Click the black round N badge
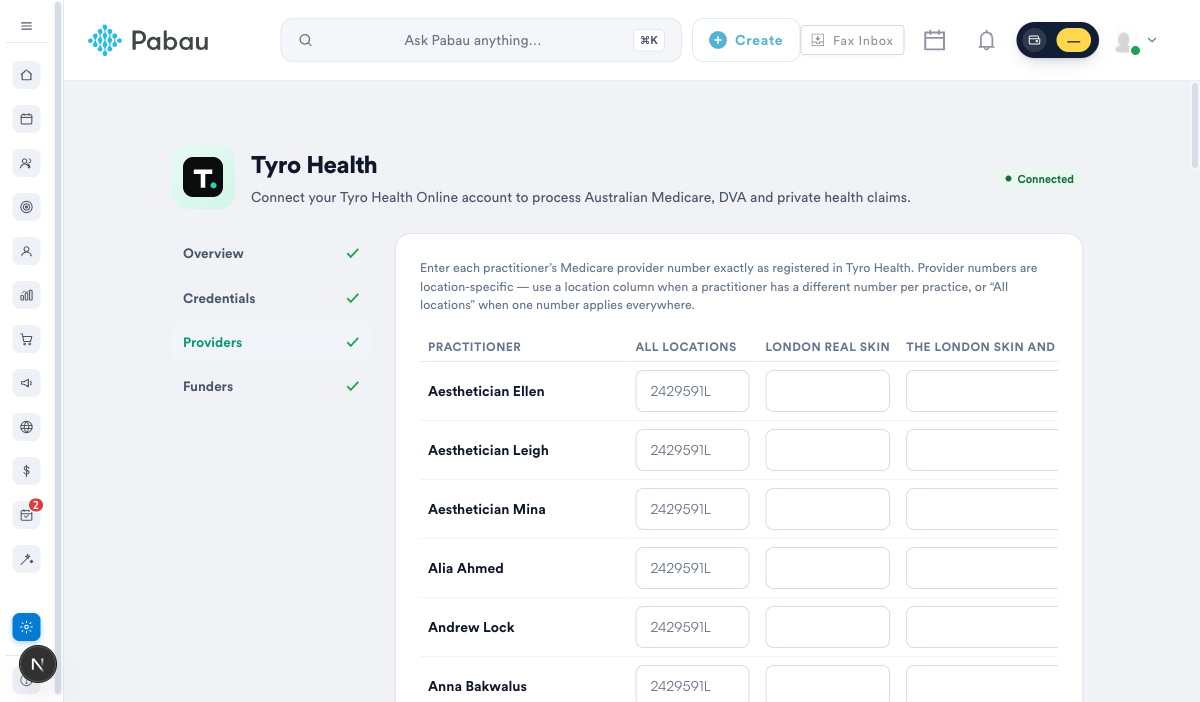This screenshot has height=702, width=1200. point(38,664)
